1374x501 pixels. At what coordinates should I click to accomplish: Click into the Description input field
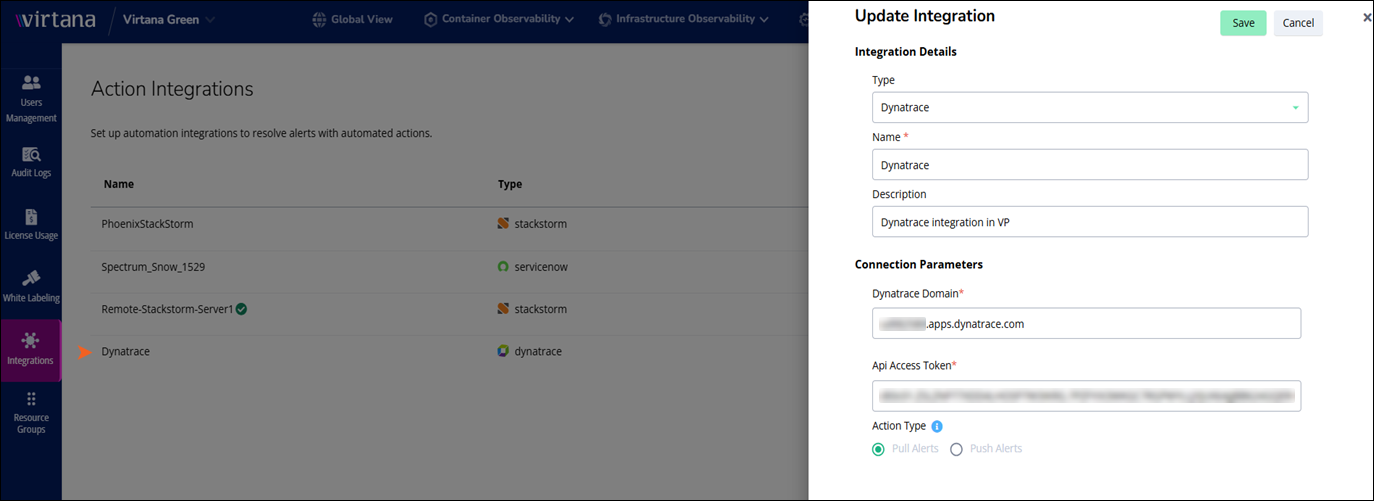tap(1090, 222)
